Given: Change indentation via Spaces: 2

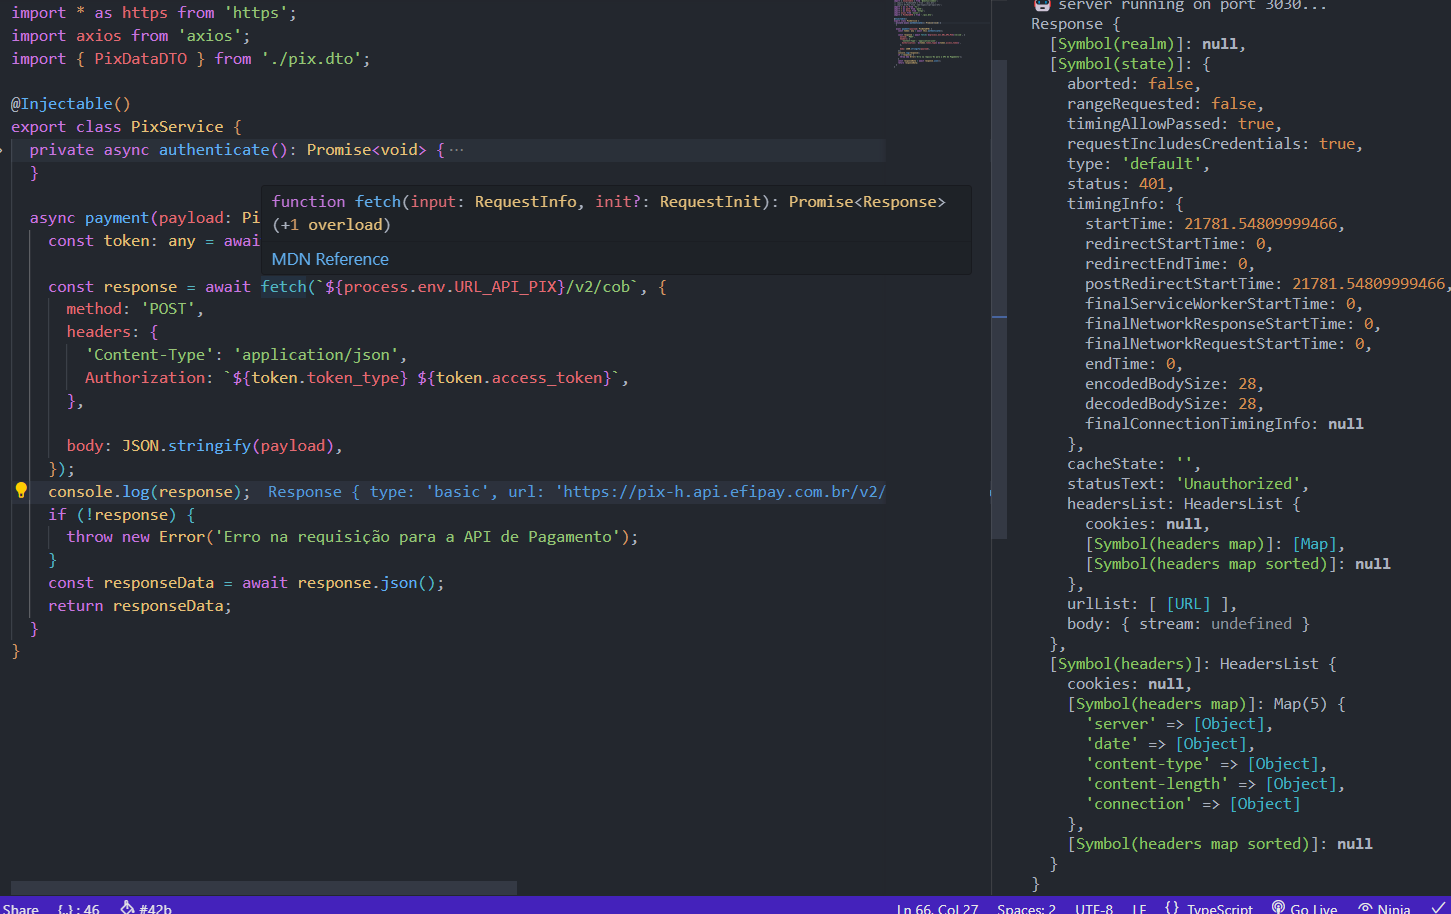Looking at the screenshot, I should [1026, 908].
